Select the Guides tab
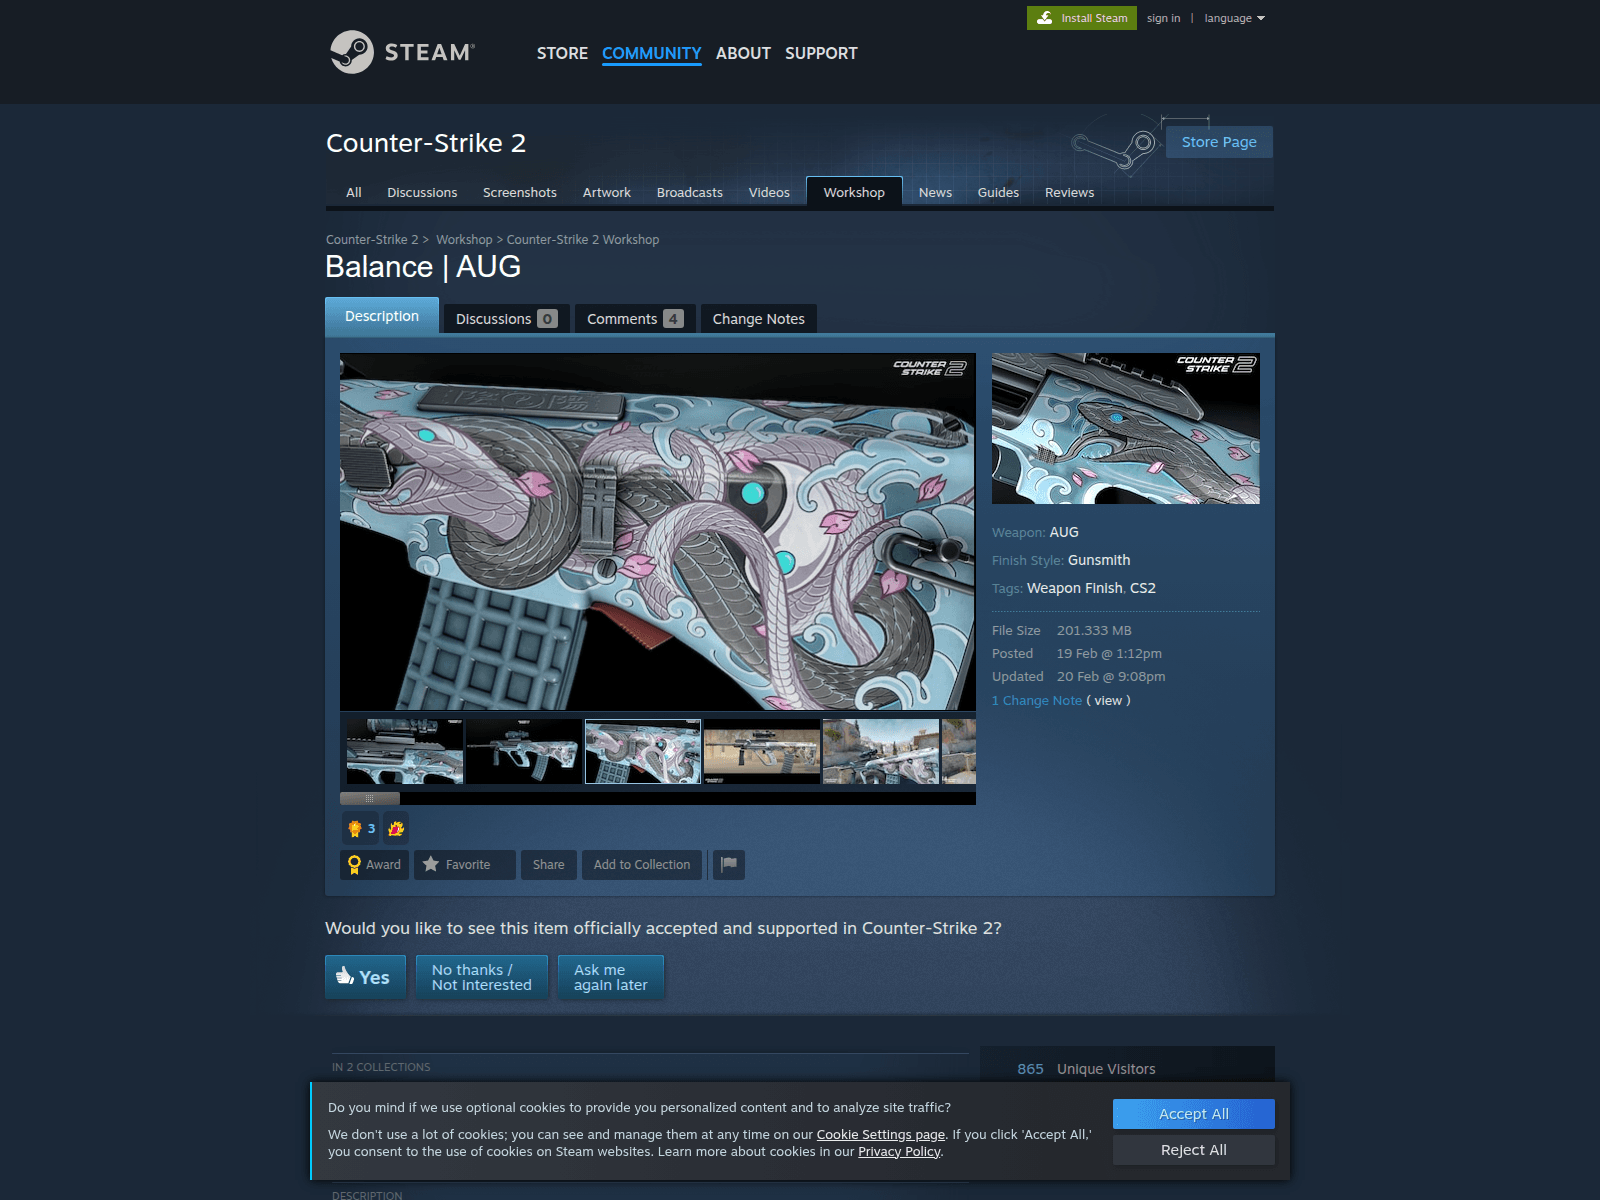Viewport: 1600px width, 1200px height. (998, 192)
